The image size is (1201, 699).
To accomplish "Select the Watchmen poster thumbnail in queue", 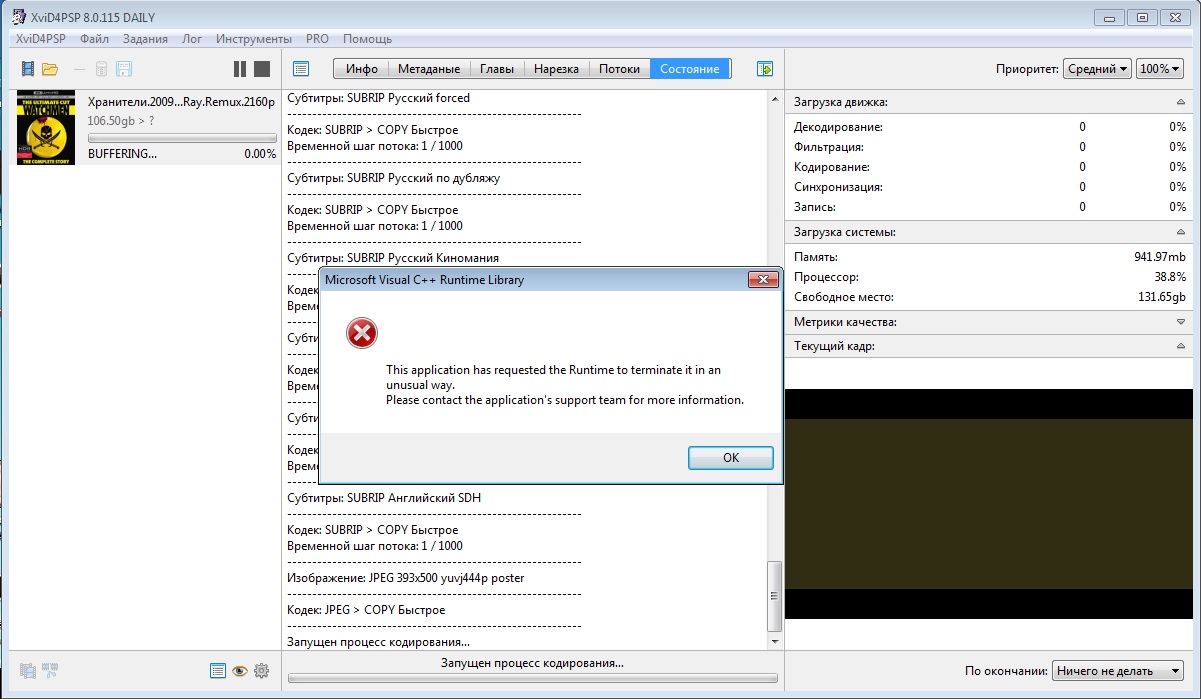I will click(x=46, y=128).
